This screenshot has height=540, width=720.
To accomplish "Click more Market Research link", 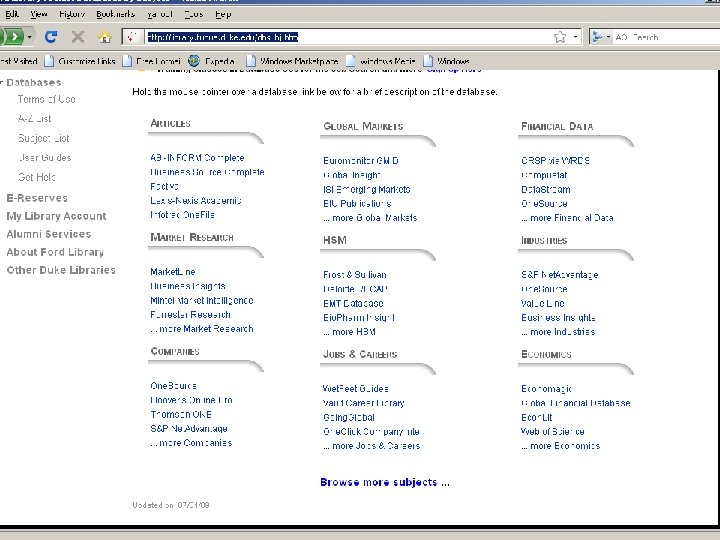I will click(x=202, y=329).
